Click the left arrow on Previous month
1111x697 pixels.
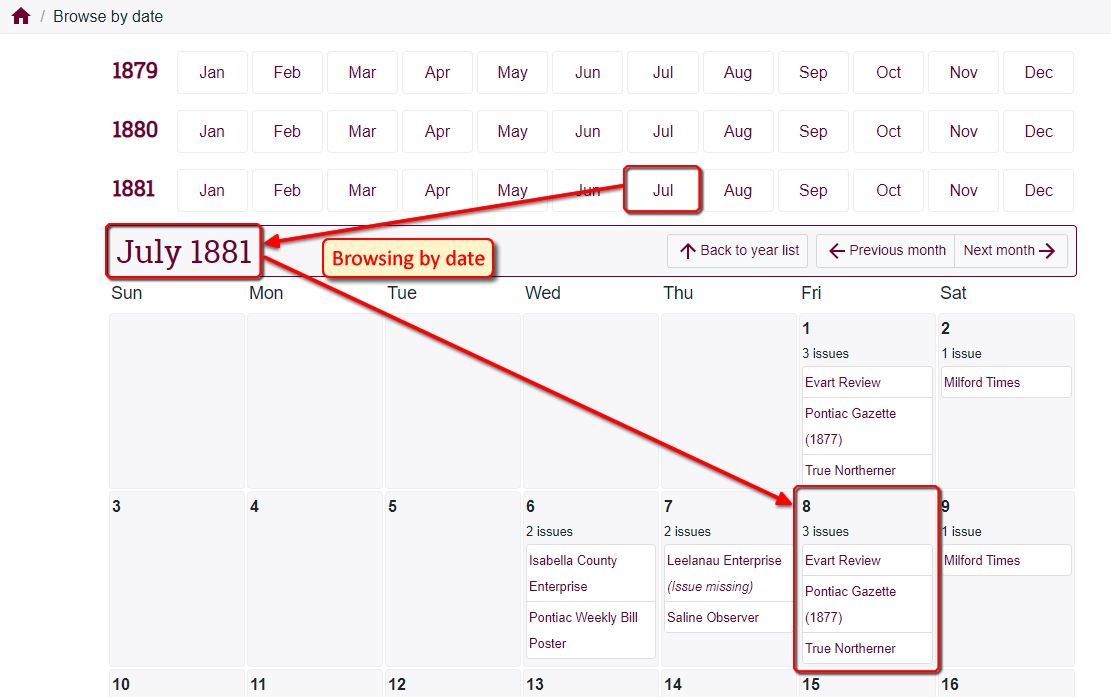[x=839, y=250]
